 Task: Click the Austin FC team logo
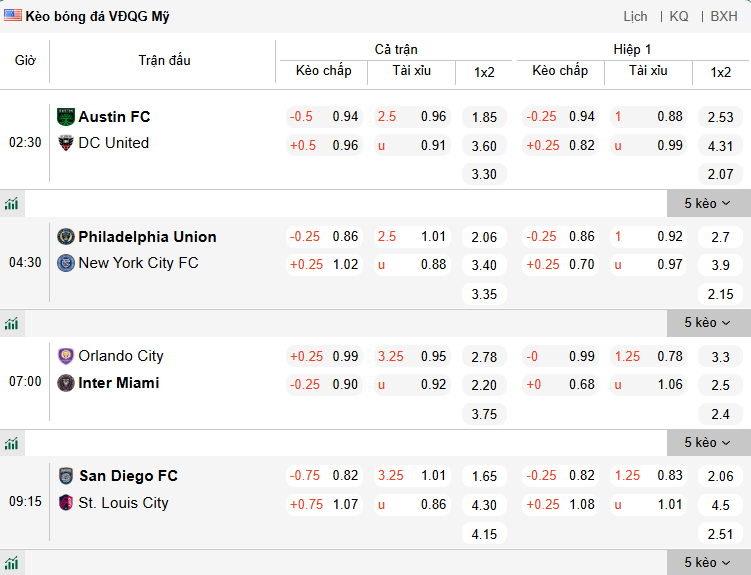pyautogui.click(x=66, y=117)
